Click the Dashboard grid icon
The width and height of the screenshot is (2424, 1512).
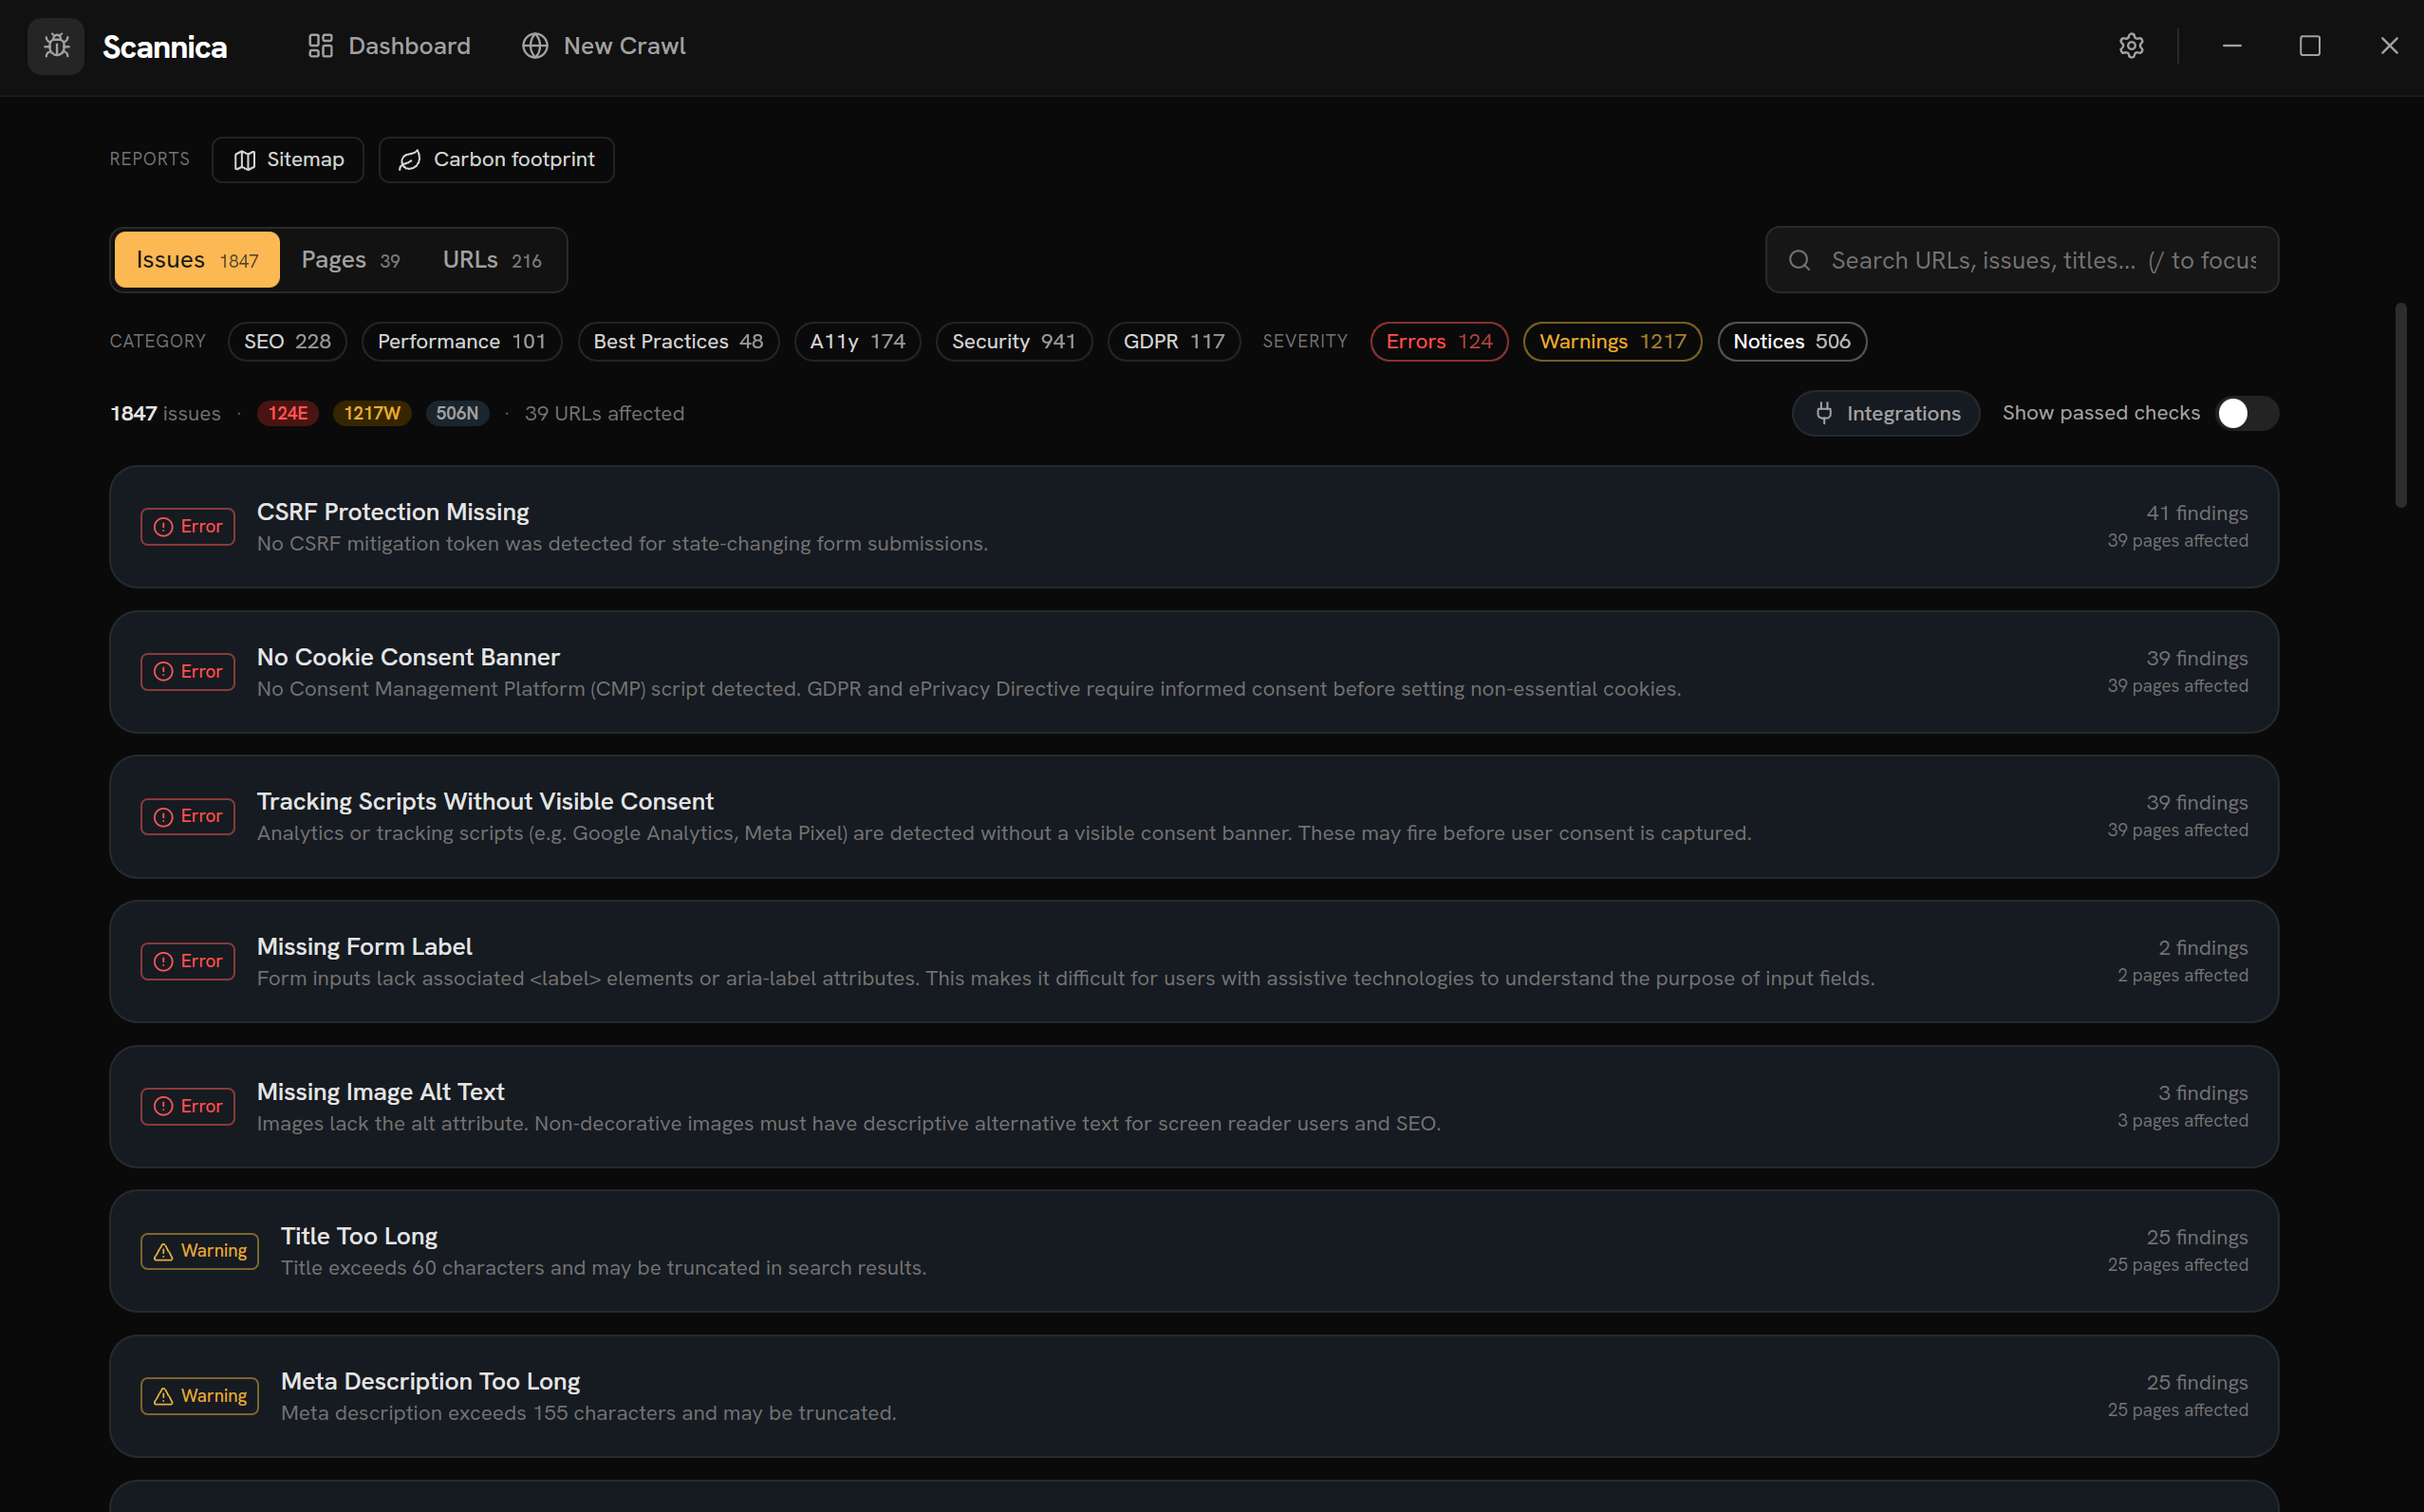(x=320, y=45)
